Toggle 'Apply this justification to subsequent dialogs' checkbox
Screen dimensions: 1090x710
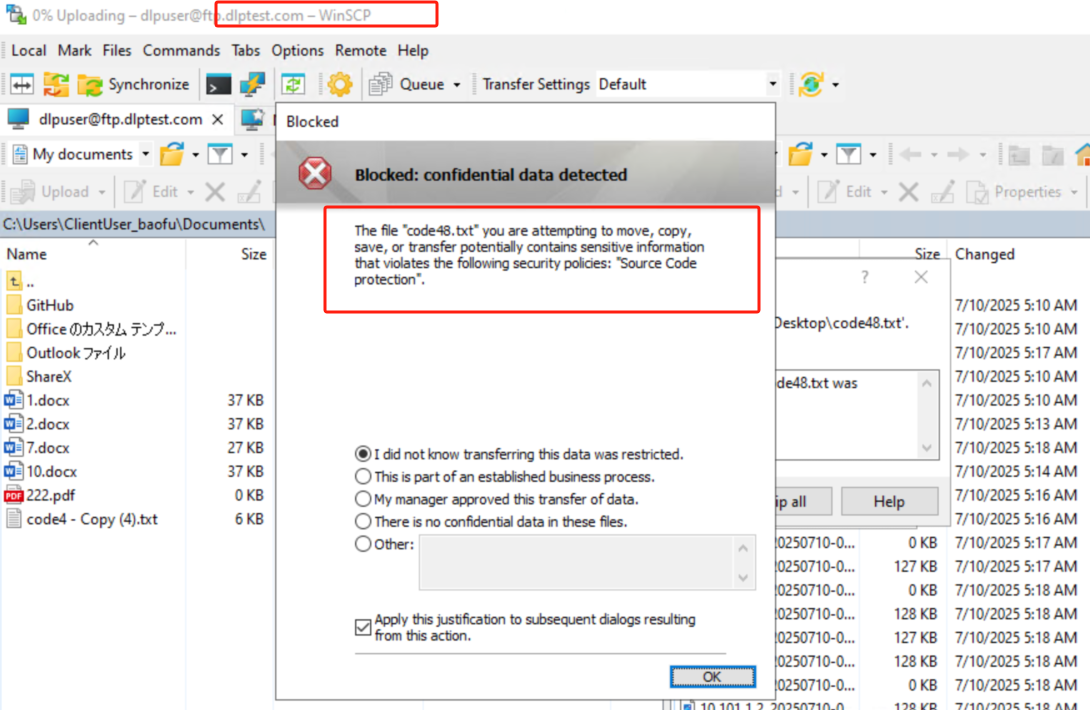[363, 627]
